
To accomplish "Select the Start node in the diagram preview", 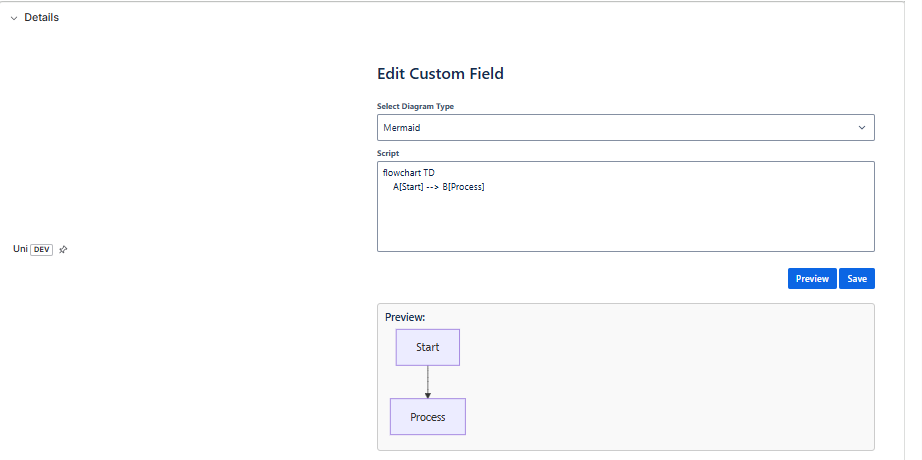I will (427, 347).
